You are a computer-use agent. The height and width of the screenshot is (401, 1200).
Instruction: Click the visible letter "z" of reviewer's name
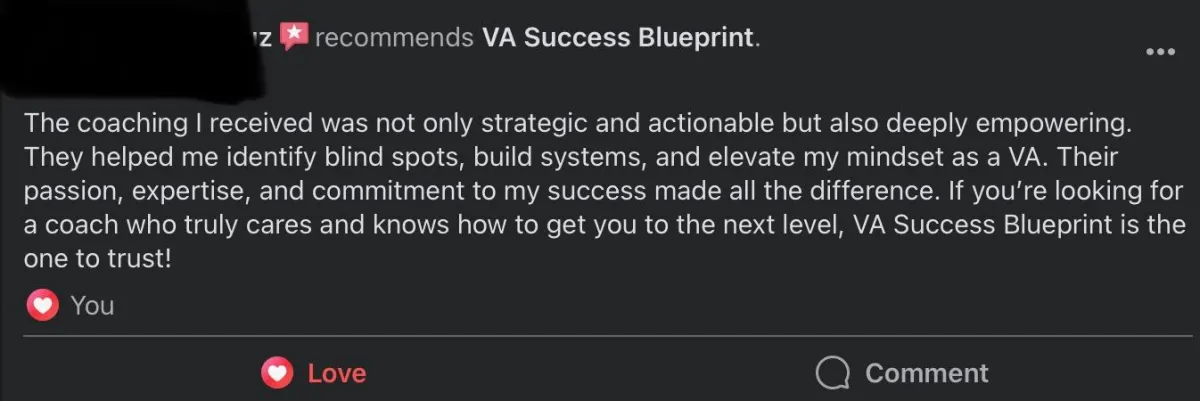267,39
